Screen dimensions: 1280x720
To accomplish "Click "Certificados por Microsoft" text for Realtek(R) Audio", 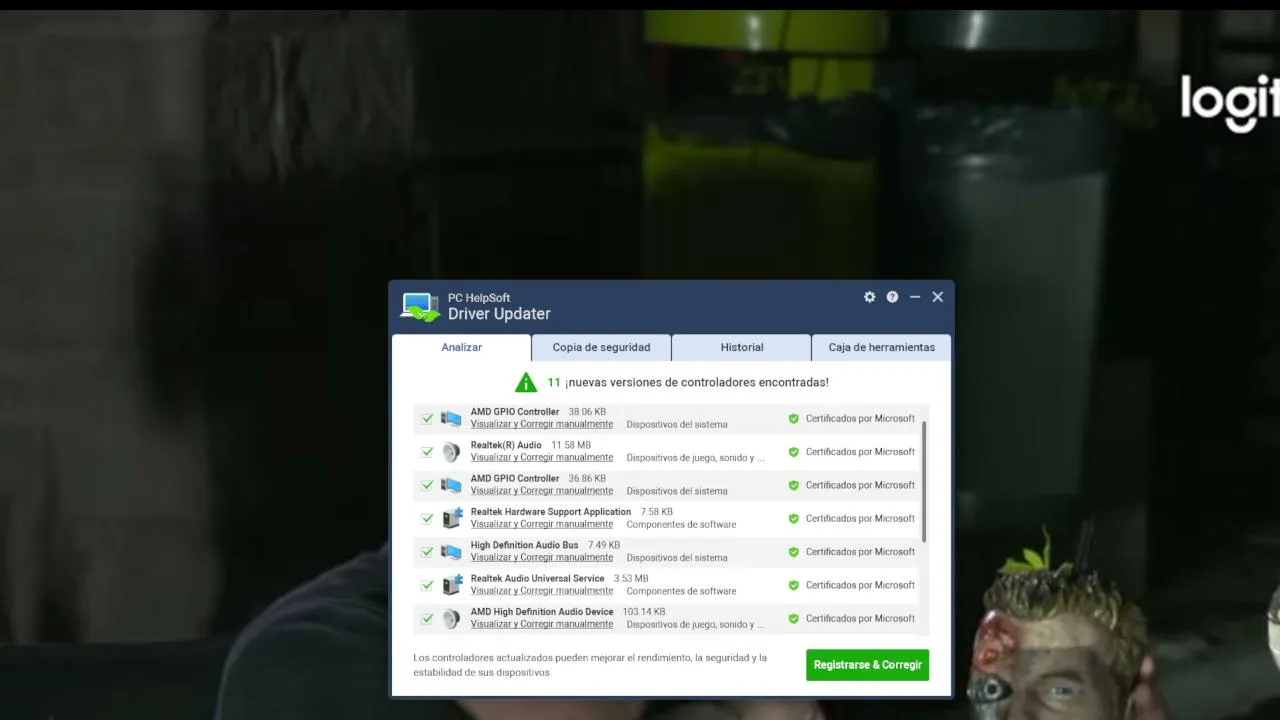I will 860,452.
